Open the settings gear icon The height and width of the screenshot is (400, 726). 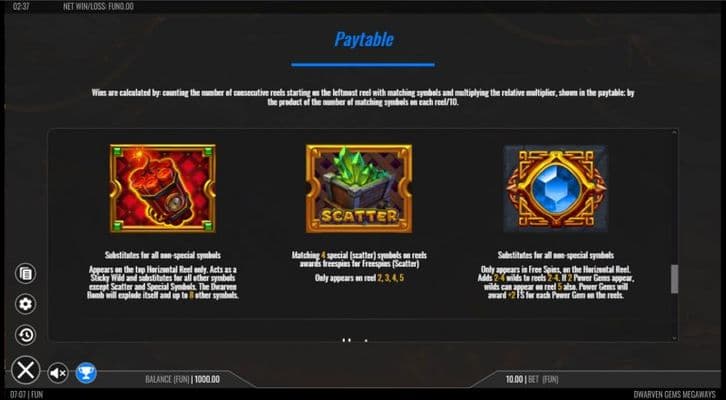pos(25,304)
